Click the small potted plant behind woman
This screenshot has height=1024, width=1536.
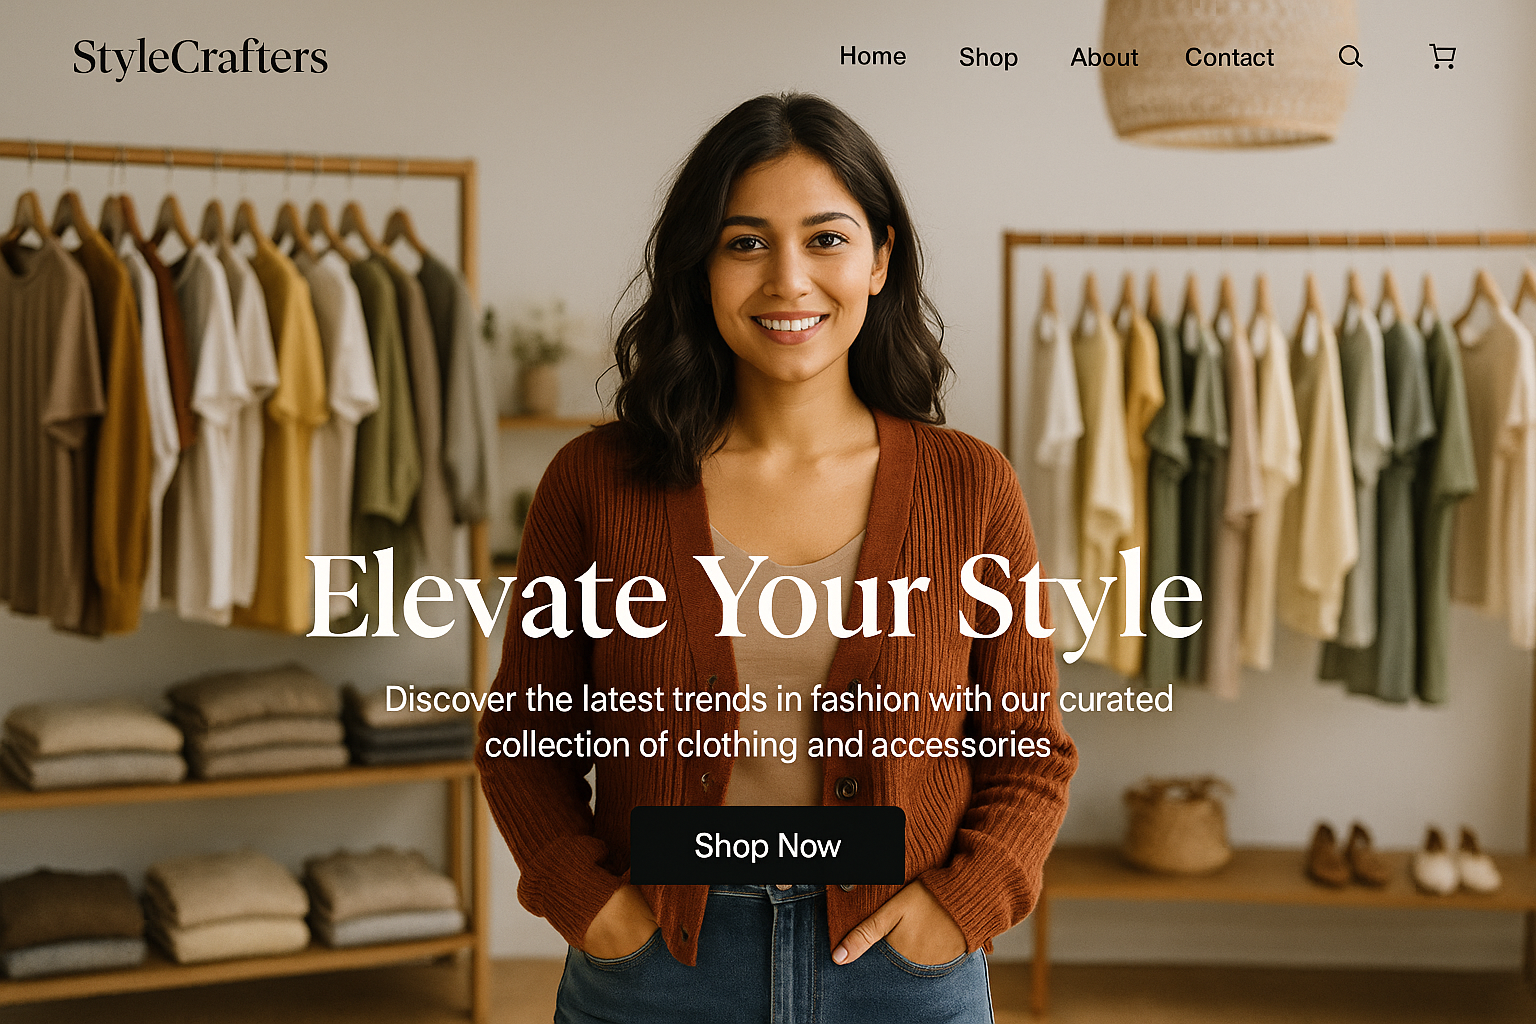coord(540,360)
